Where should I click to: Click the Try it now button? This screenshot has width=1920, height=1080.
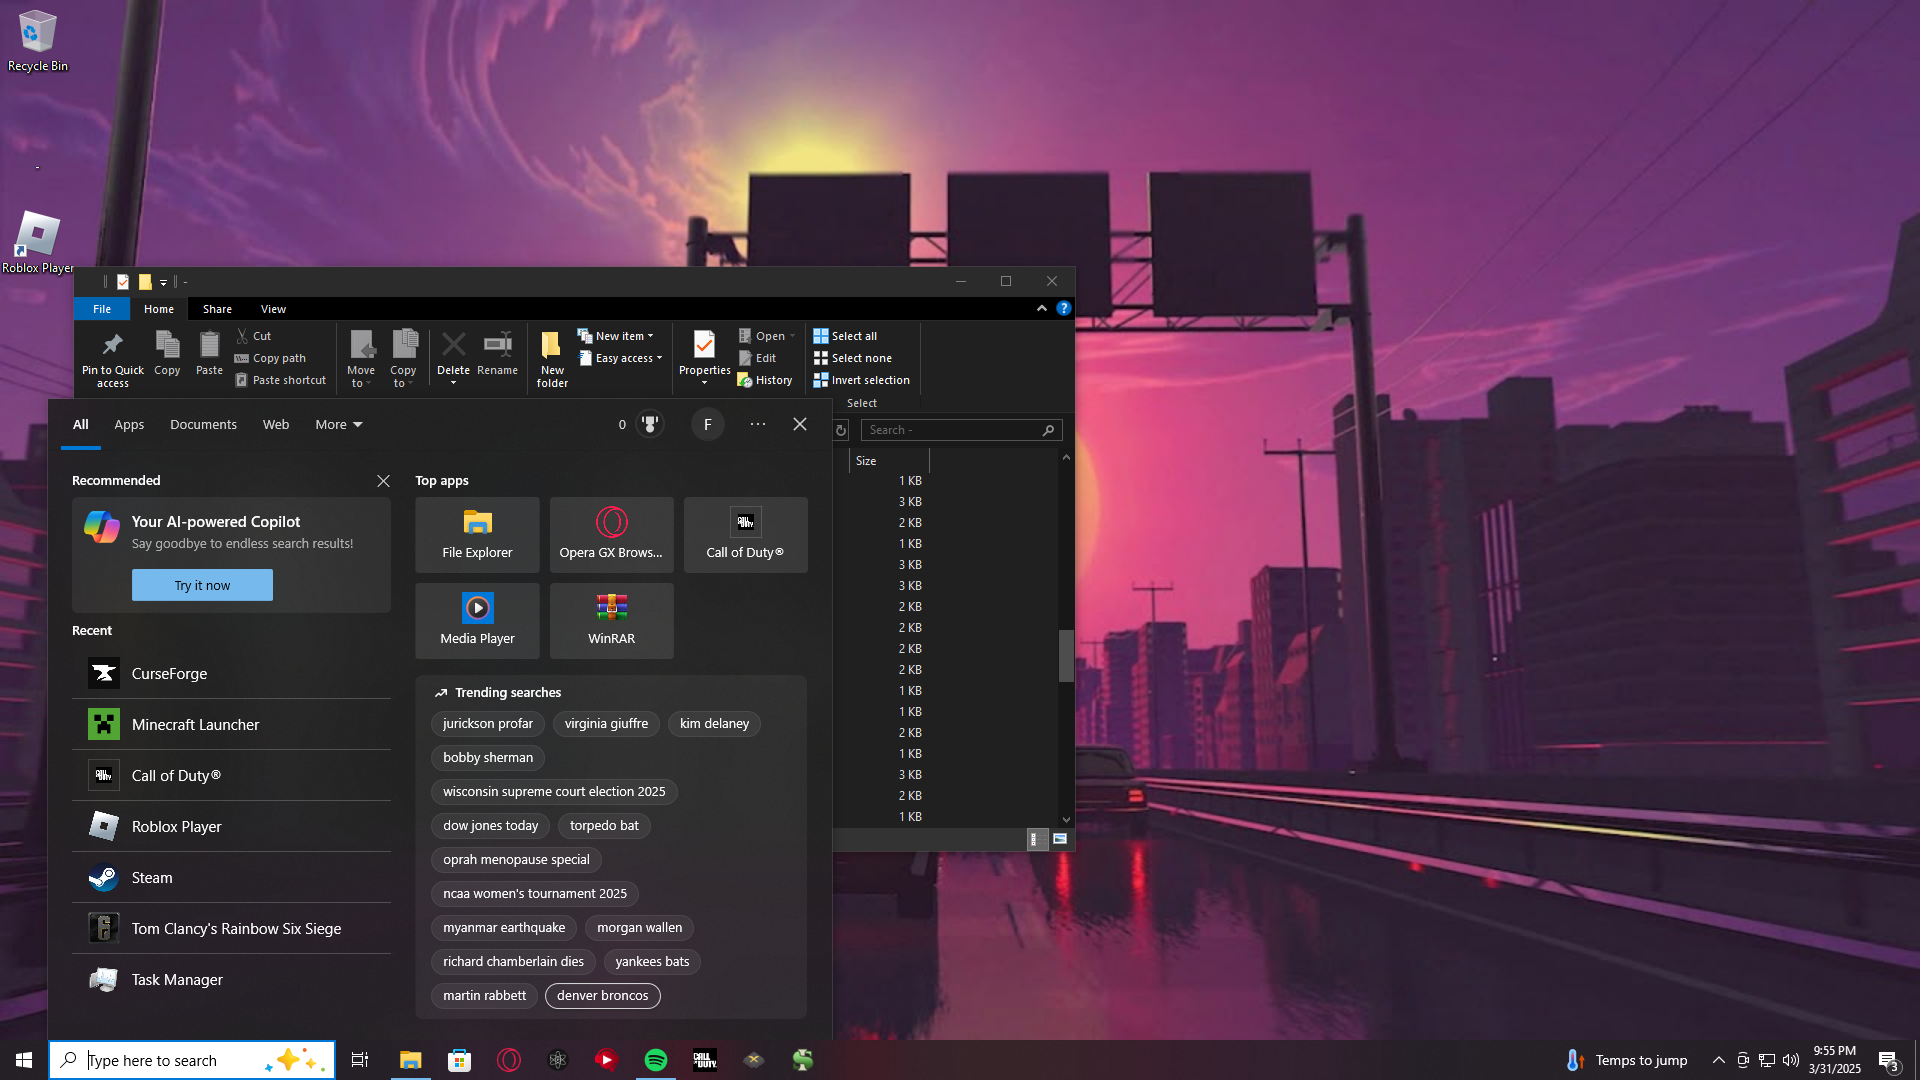(202, 585)
